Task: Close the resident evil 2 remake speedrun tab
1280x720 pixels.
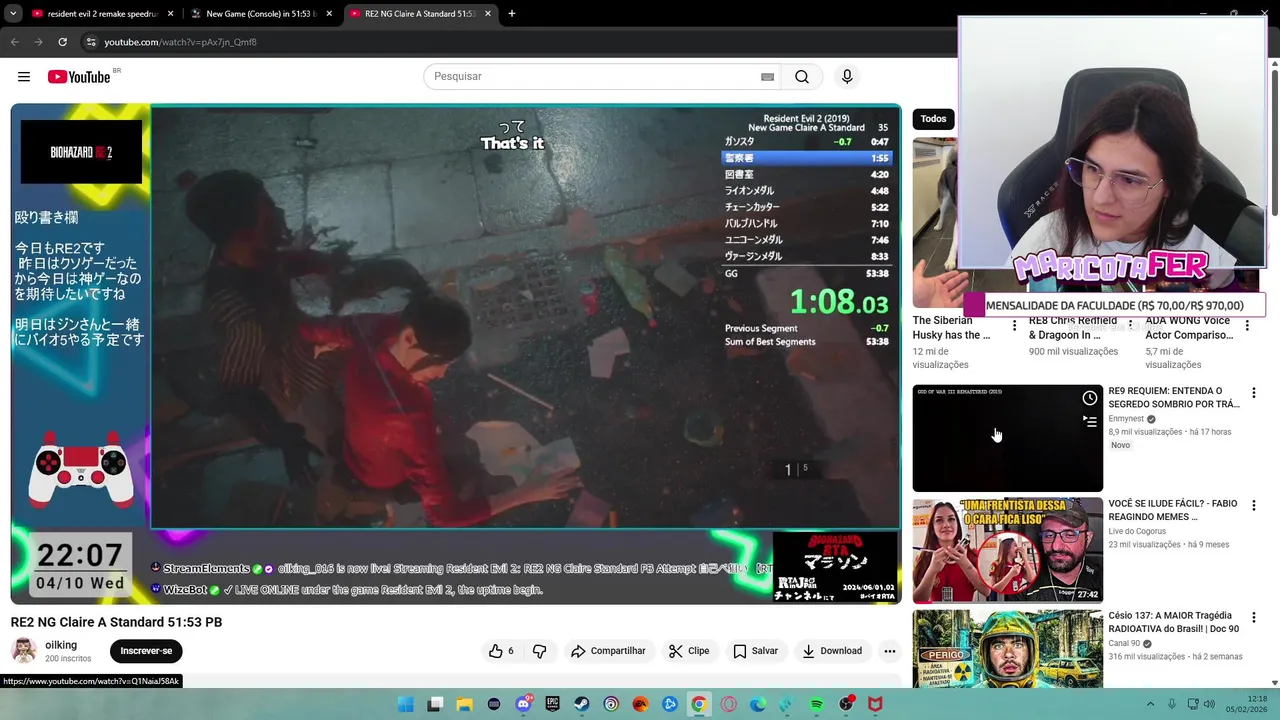Action: tap(170, 14)
